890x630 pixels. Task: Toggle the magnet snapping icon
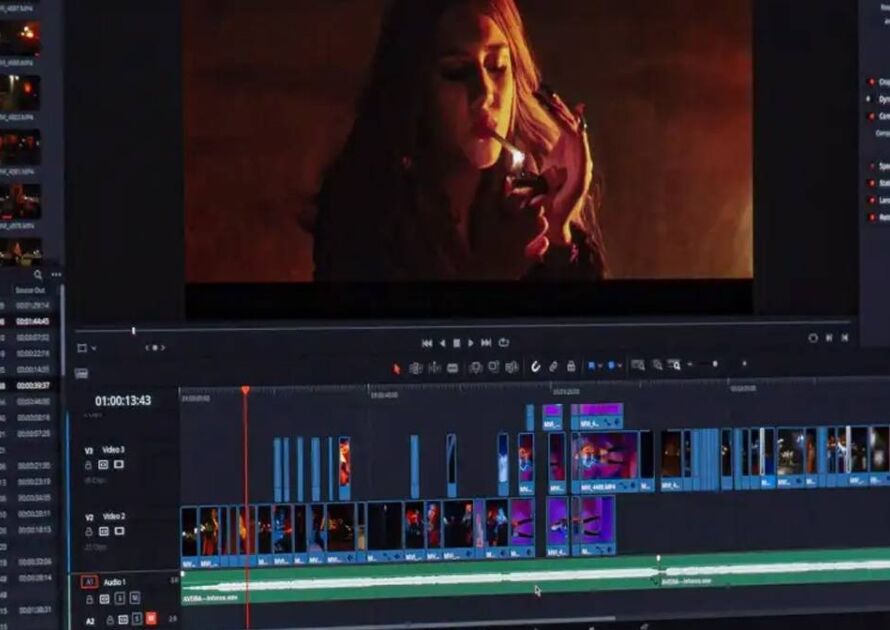point(535,367)
